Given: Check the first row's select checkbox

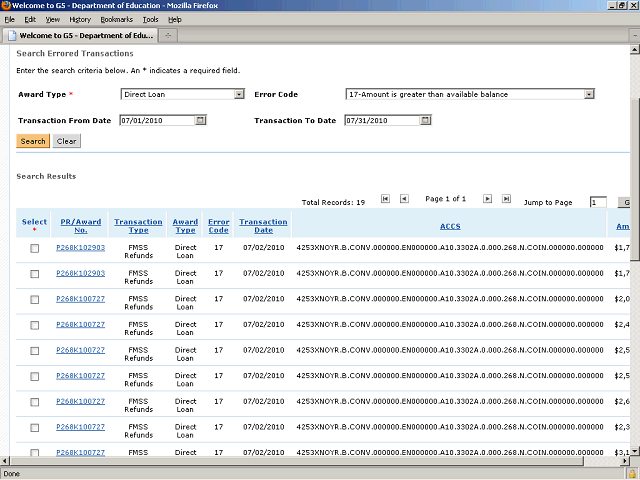Looking at the screenshot, I should (34, 248).
